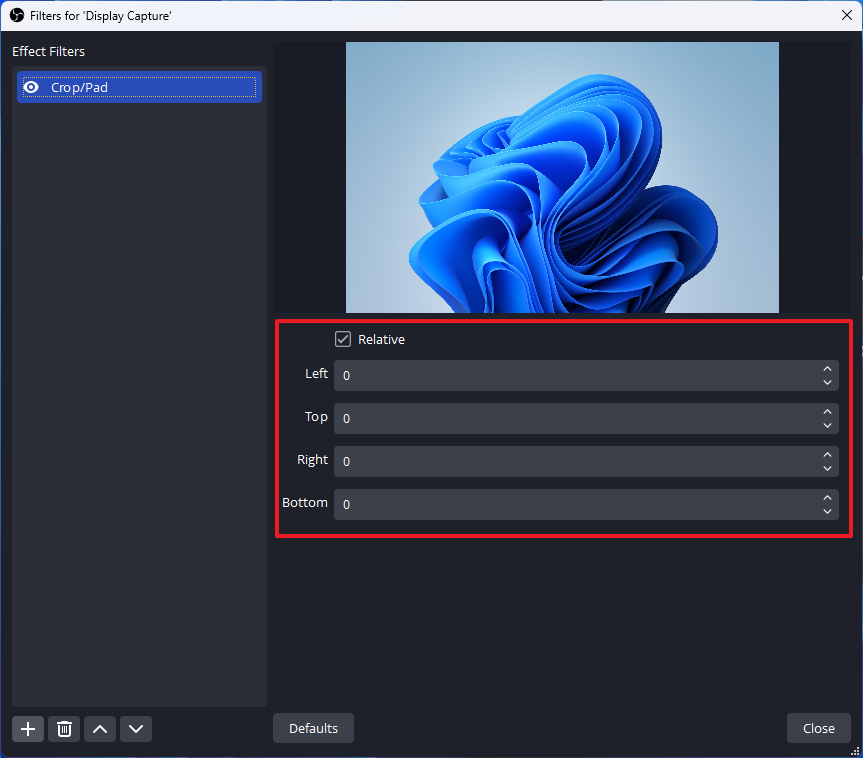
Task: Decrease the Left crop value
Action: (827, 382)
